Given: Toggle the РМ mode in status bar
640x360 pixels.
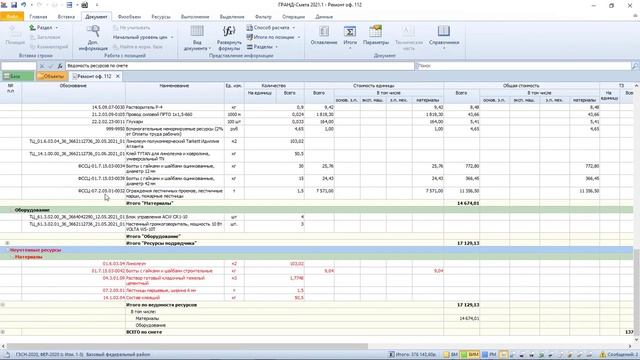Looking at the screenshot, I should (x=489, y=355).
